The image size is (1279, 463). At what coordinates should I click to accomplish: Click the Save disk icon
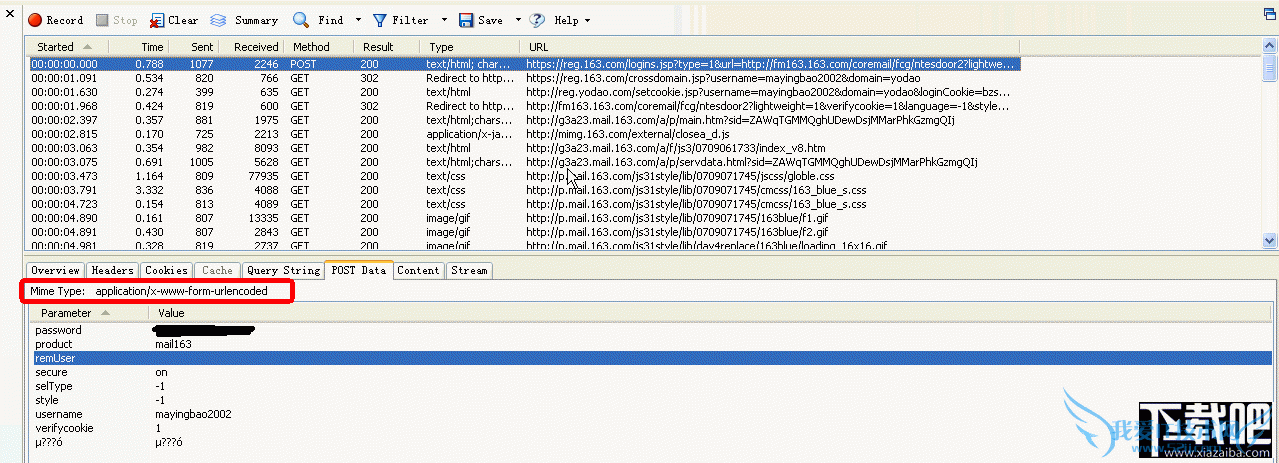(466, 20)
